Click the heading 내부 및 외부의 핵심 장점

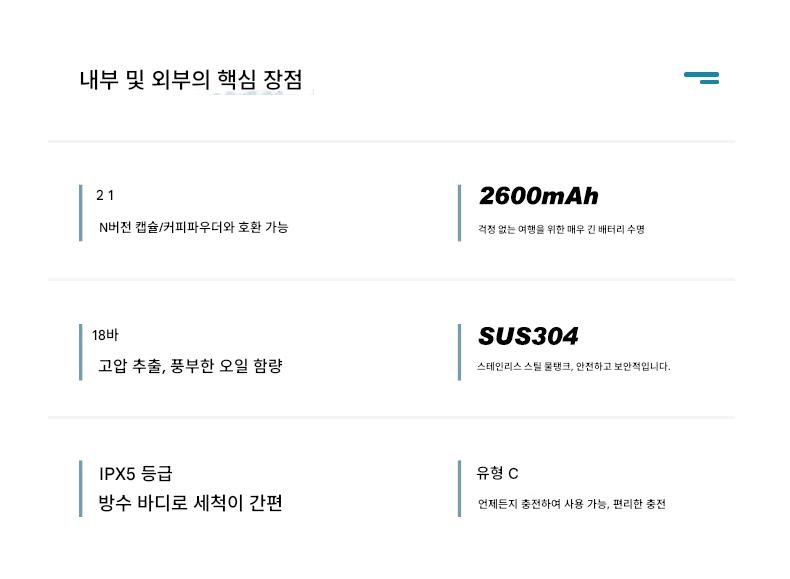click(x=190, y=80)
